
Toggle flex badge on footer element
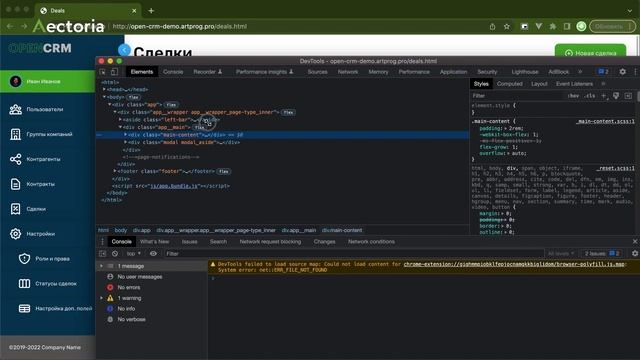pos(223,171)
